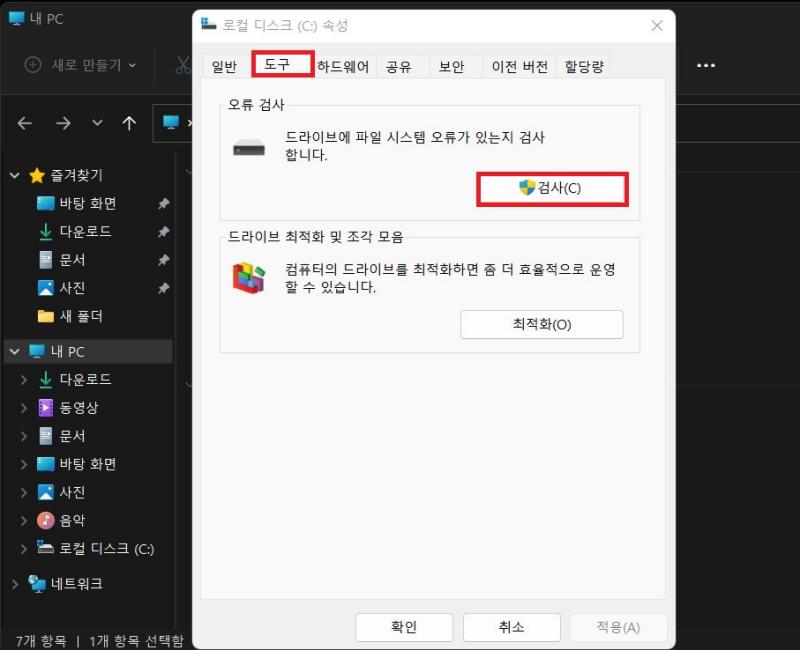
Task: Open 바탕 화면 under 즐겨찾기
Action: [88, 204]
